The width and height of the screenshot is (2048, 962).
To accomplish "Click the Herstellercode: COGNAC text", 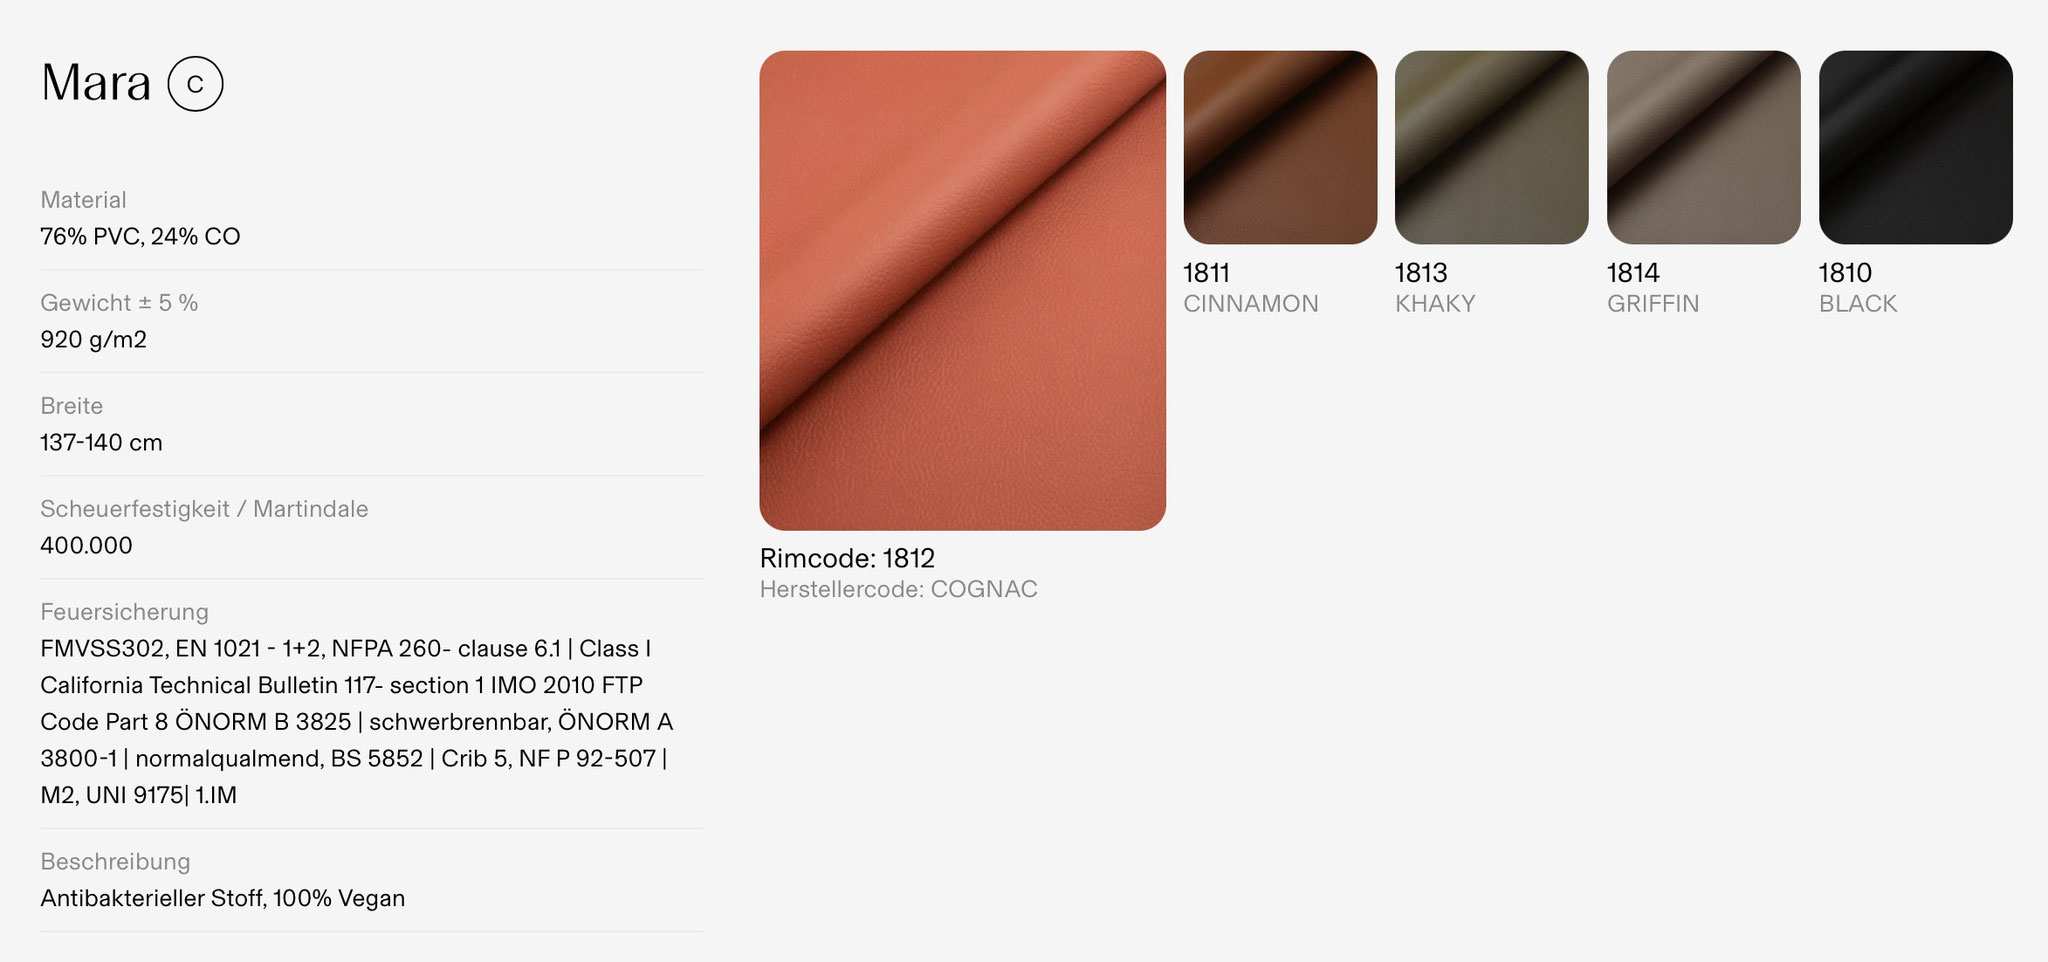I will pyautogui.click(x=898, y=590).
